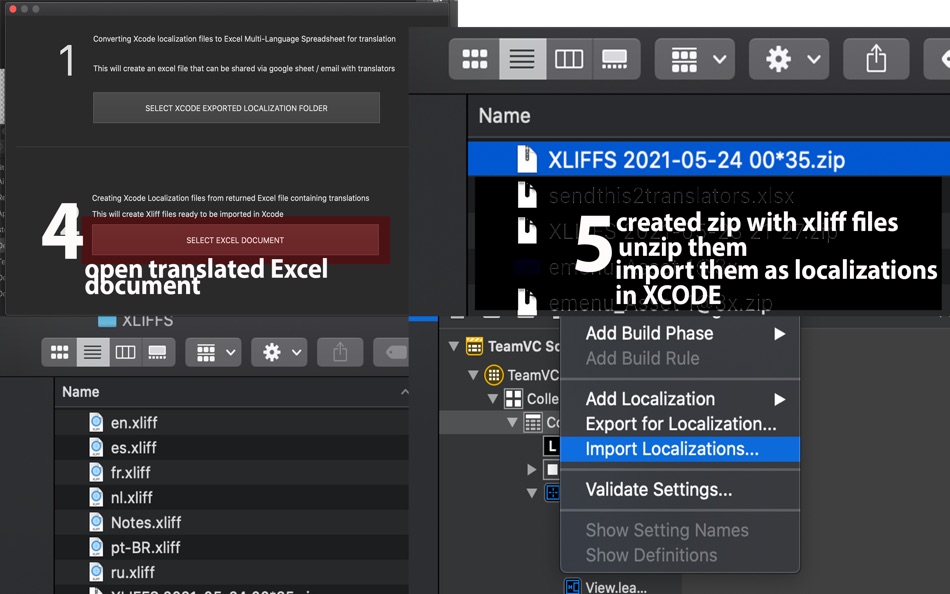Select sendthis2translators.xlsx file
This screenshot has width=950, height=594.
671,196
